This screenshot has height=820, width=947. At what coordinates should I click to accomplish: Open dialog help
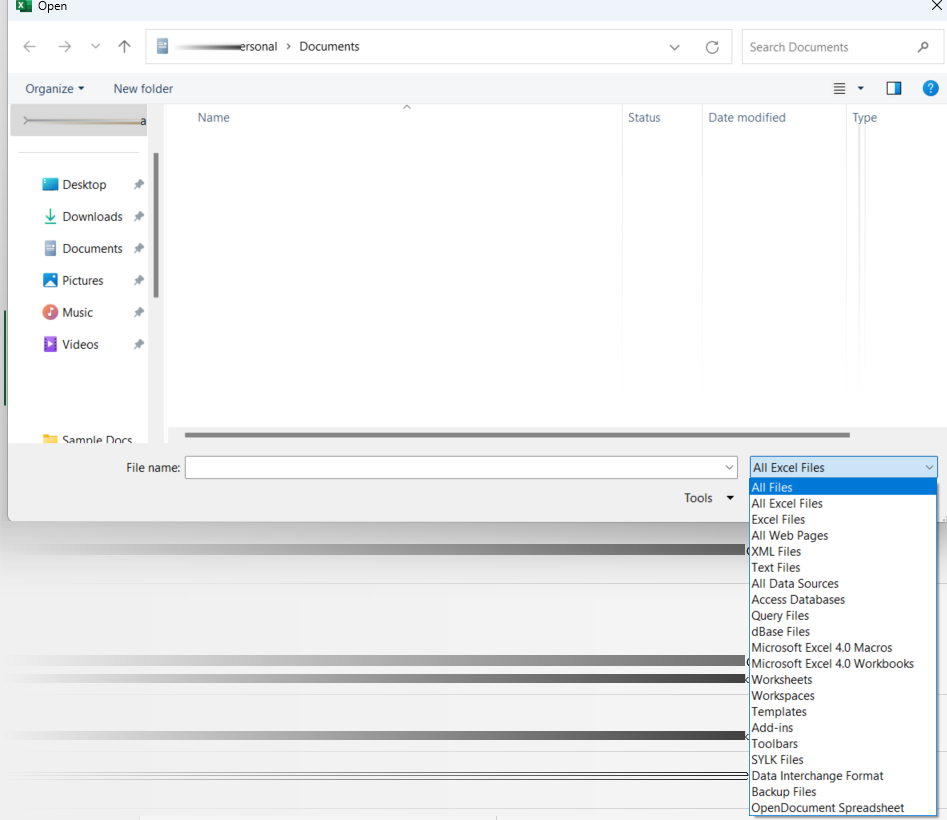click(x=930, y=89)
